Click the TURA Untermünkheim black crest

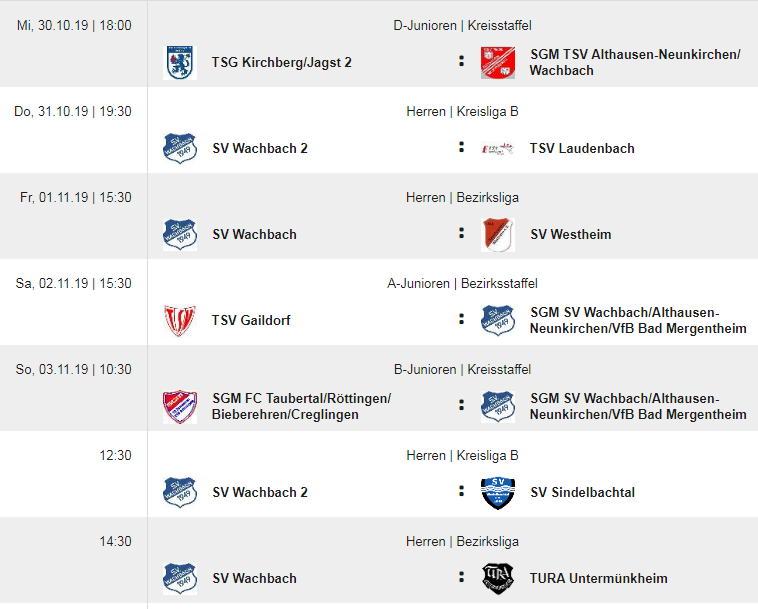[x=498, y=579]
